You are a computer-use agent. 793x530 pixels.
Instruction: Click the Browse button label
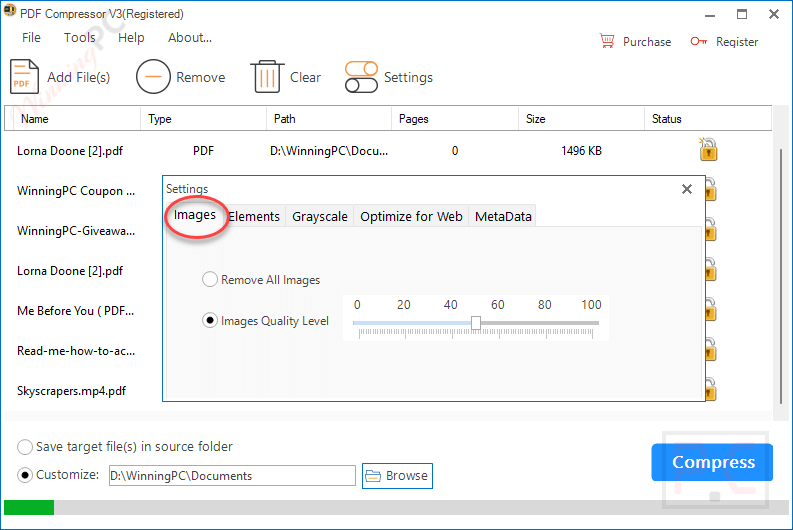pyautogui.click(x=407, y=476)
